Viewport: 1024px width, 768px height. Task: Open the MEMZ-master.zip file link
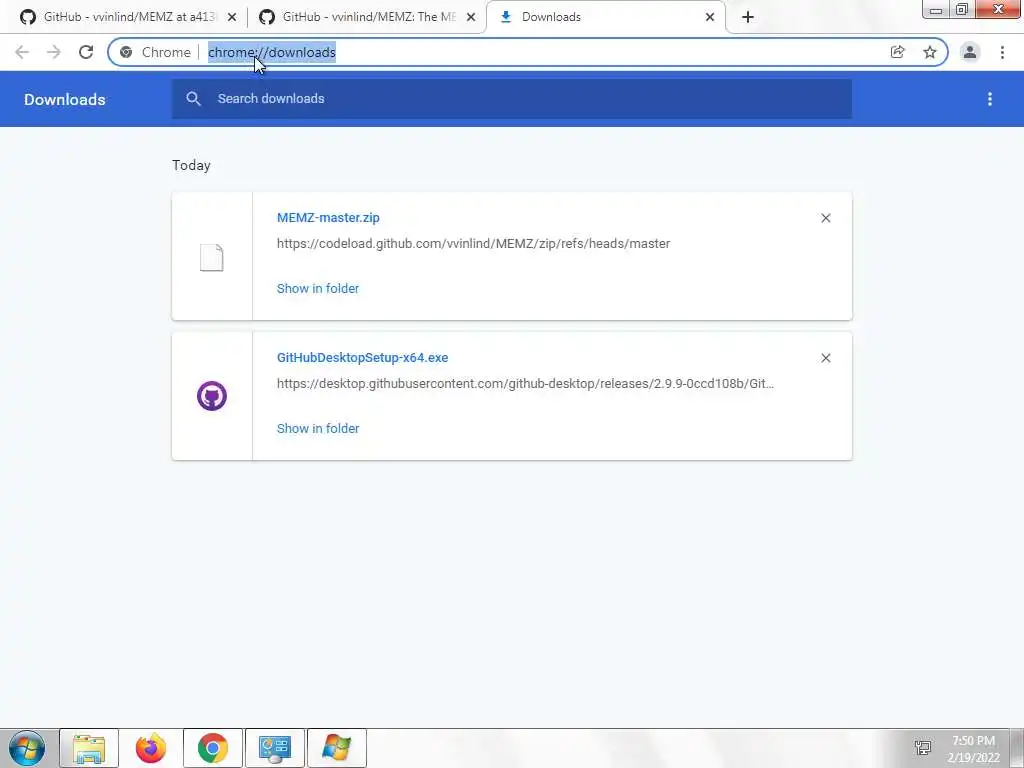[328, 217]
